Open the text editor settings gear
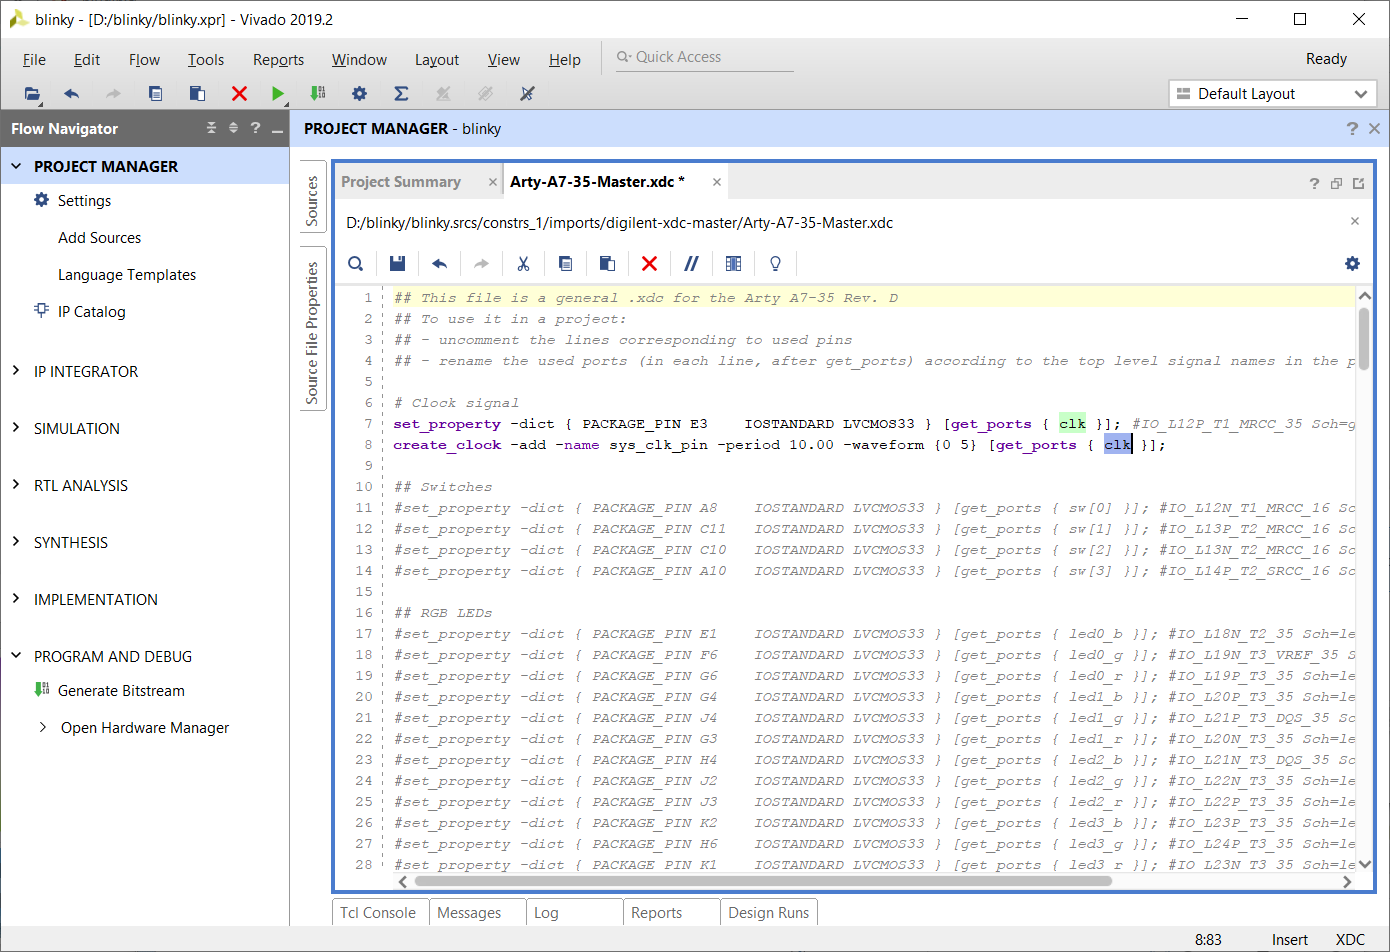Viewport: 1390px width, 952px height. [x=1352, y=263]
